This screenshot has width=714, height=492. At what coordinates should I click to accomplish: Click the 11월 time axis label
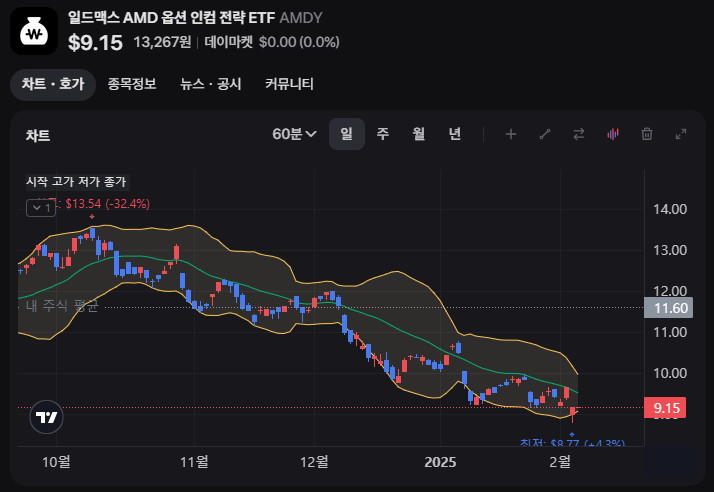coord(194,462)
